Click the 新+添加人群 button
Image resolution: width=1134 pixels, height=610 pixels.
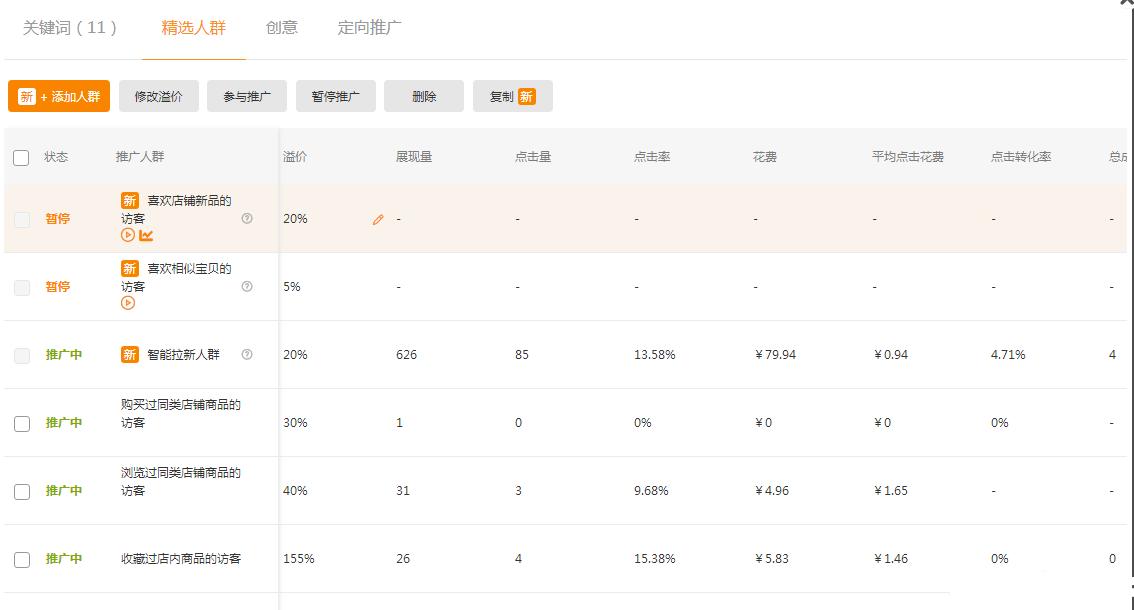tap(58, 96)
